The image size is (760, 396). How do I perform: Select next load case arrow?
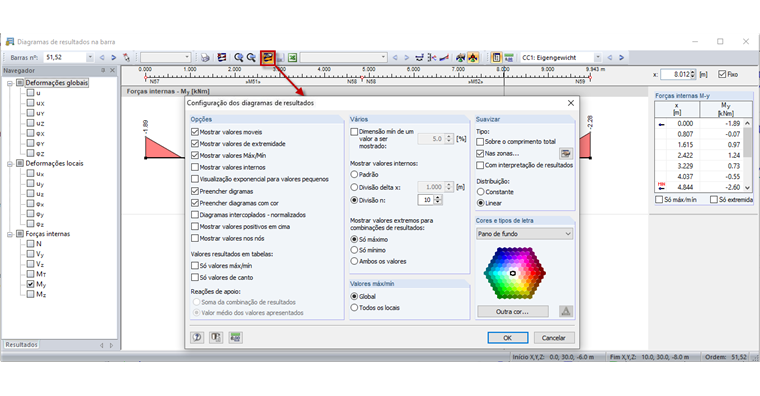coord(621,58)
